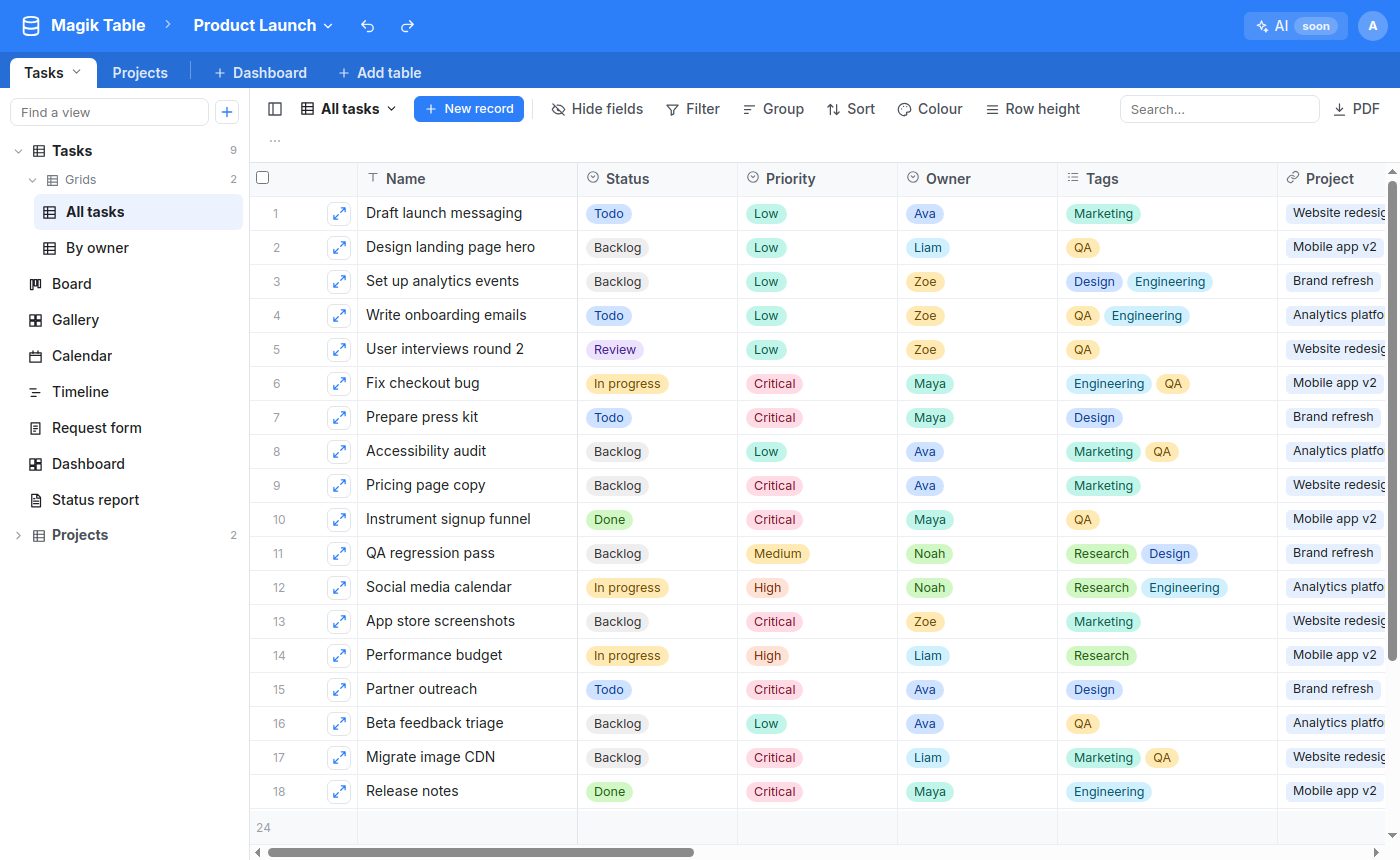1400x860 pixels.
Task: Click the undo arrow icon
Action: [x=368, y=26]
